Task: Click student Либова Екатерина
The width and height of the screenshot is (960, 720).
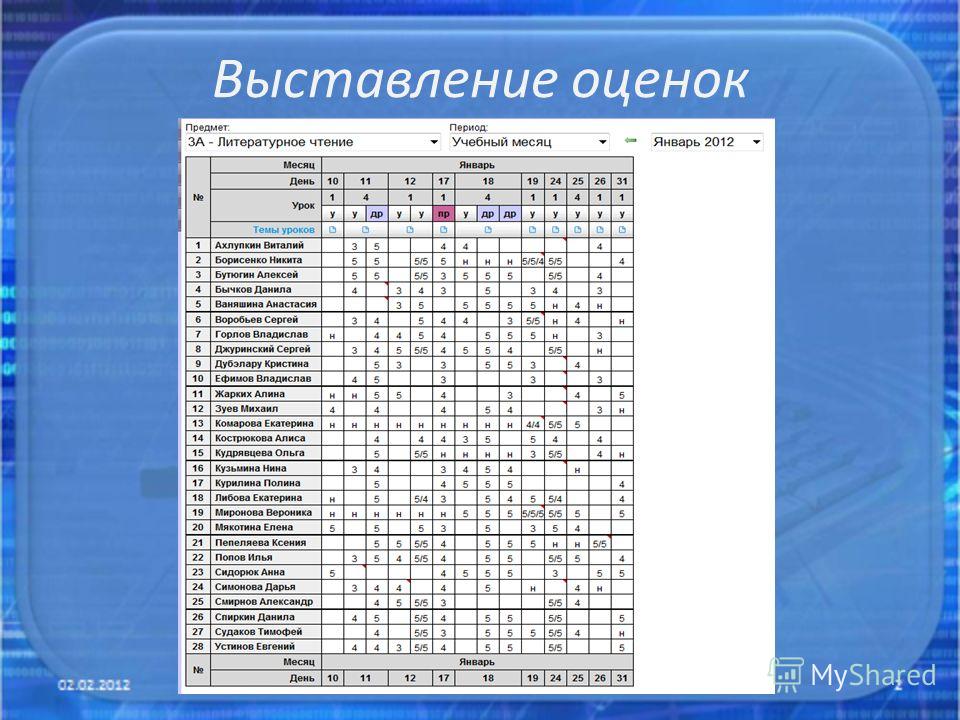Action: [x=258, y=497]
